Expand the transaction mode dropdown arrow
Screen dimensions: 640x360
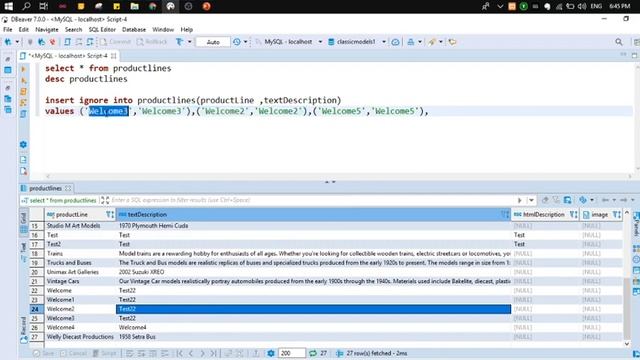pyautogui.click(x=189, y=42)
